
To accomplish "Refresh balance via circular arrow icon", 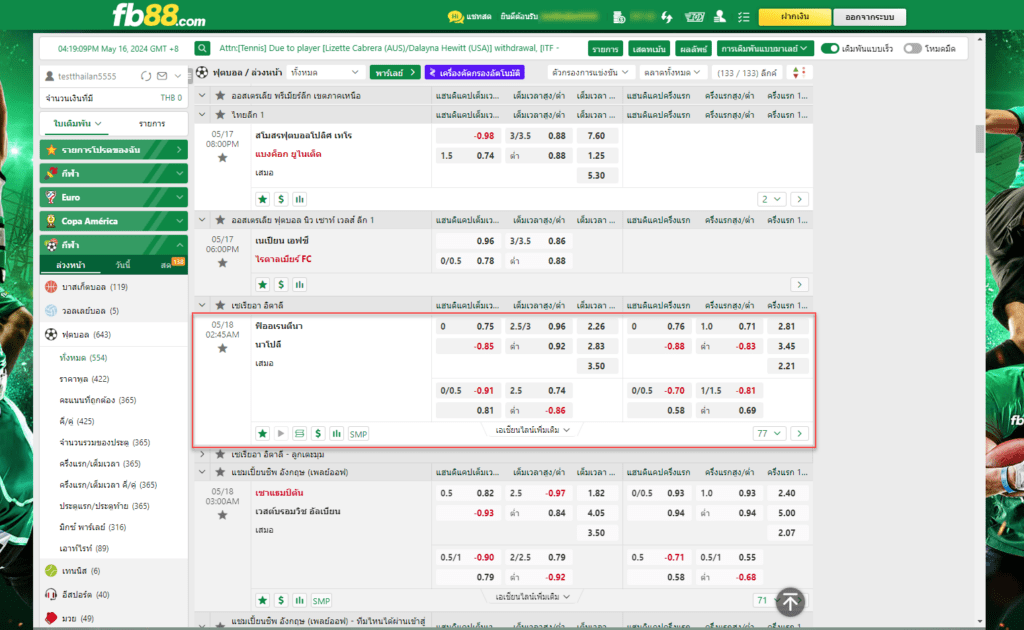I will (146, 76).
